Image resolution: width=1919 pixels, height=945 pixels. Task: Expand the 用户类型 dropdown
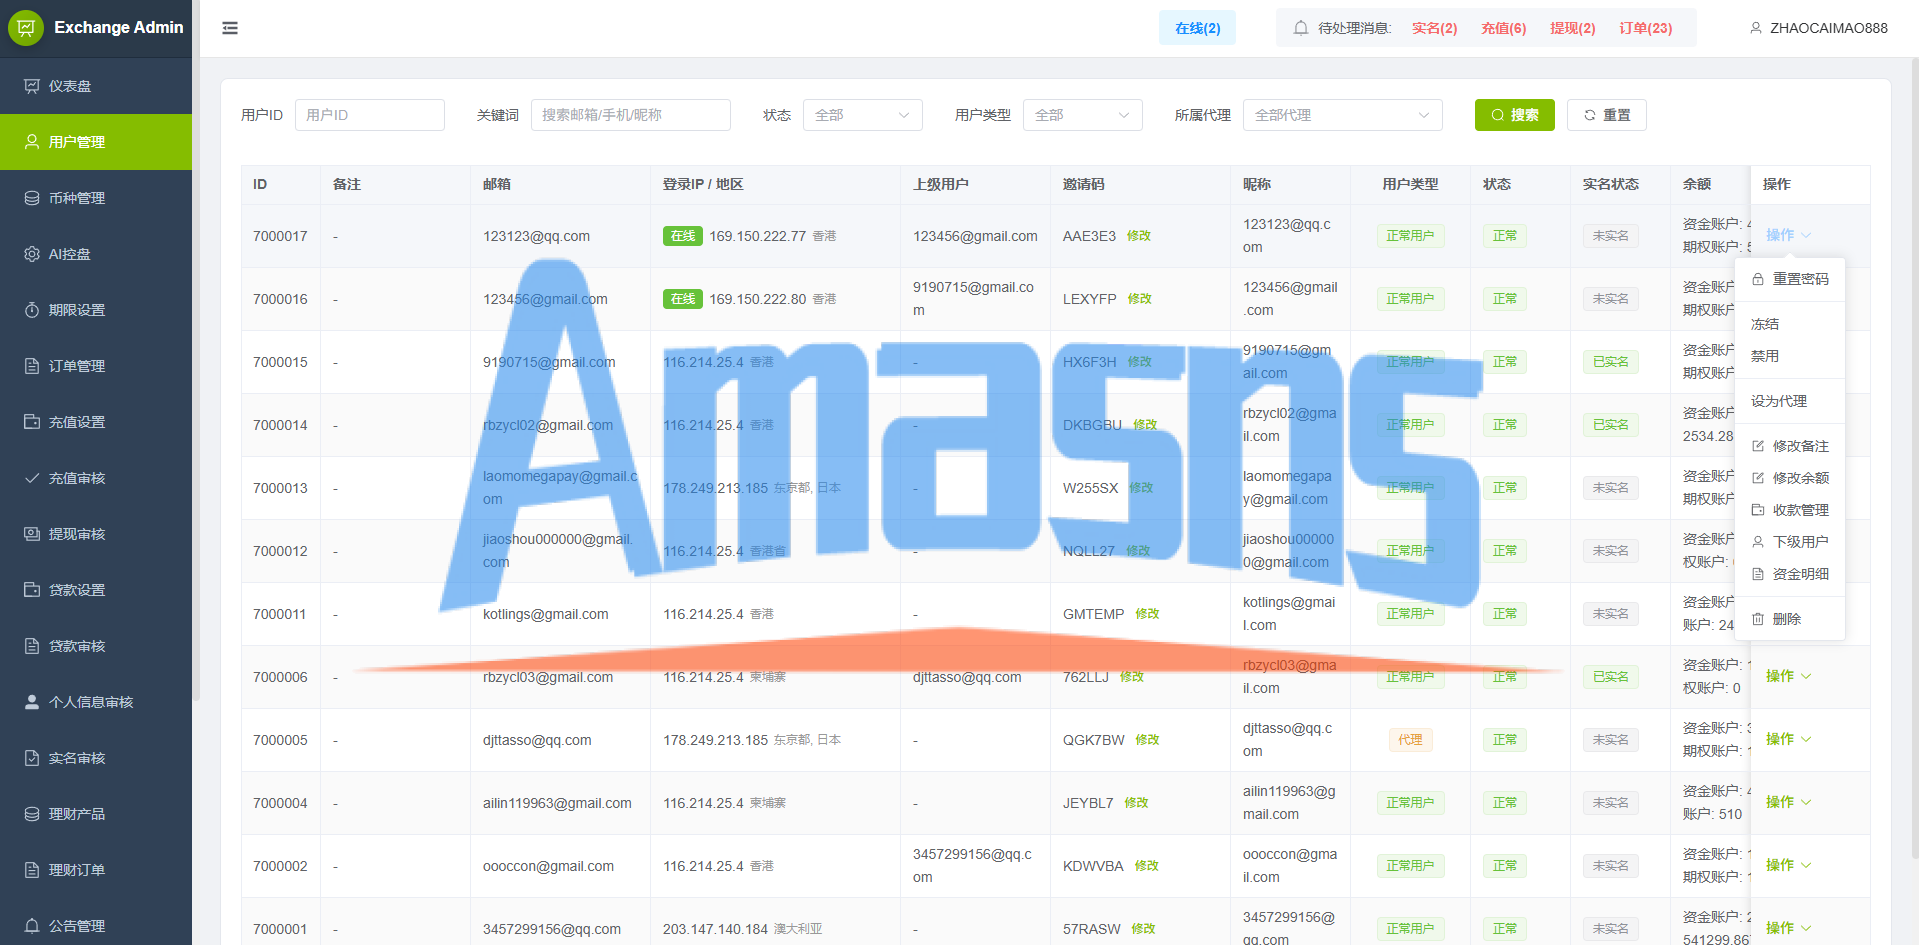pyautogui.click(x=1082, y=115)
